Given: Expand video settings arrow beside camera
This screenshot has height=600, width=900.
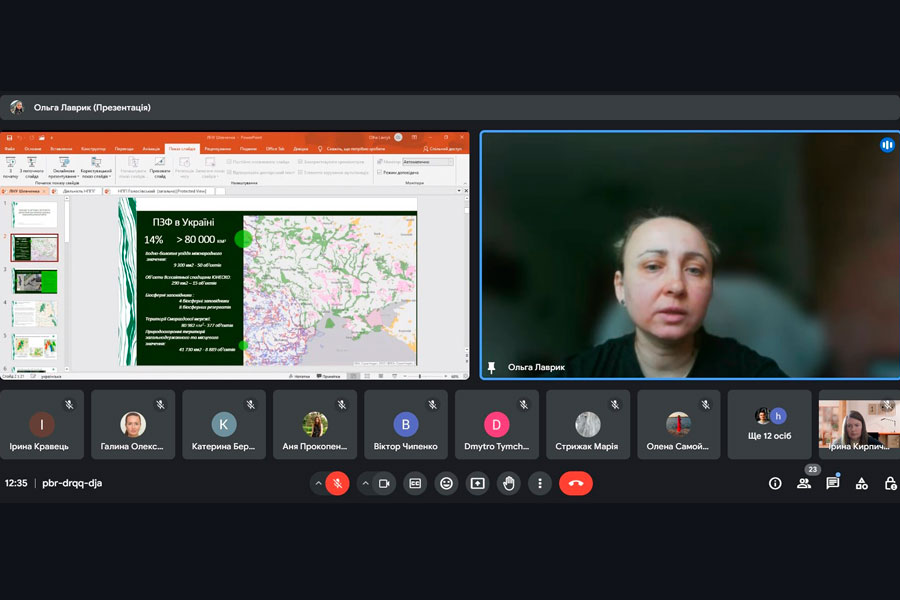Looking at the screenshot, I should pos(365,483).
